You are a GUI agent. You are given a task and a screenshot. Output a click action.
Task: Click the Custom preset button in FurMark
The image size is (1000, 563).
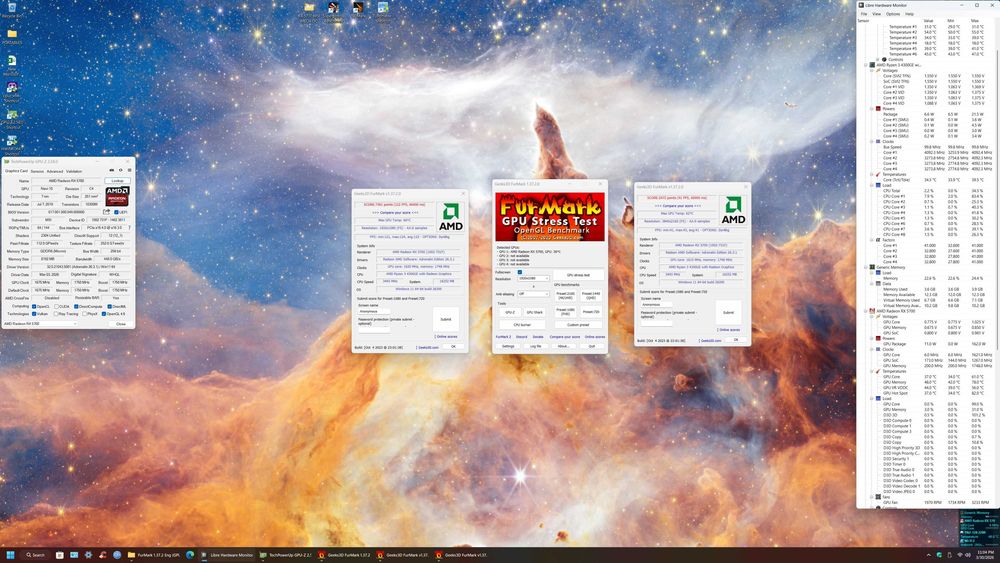[578, 325]
